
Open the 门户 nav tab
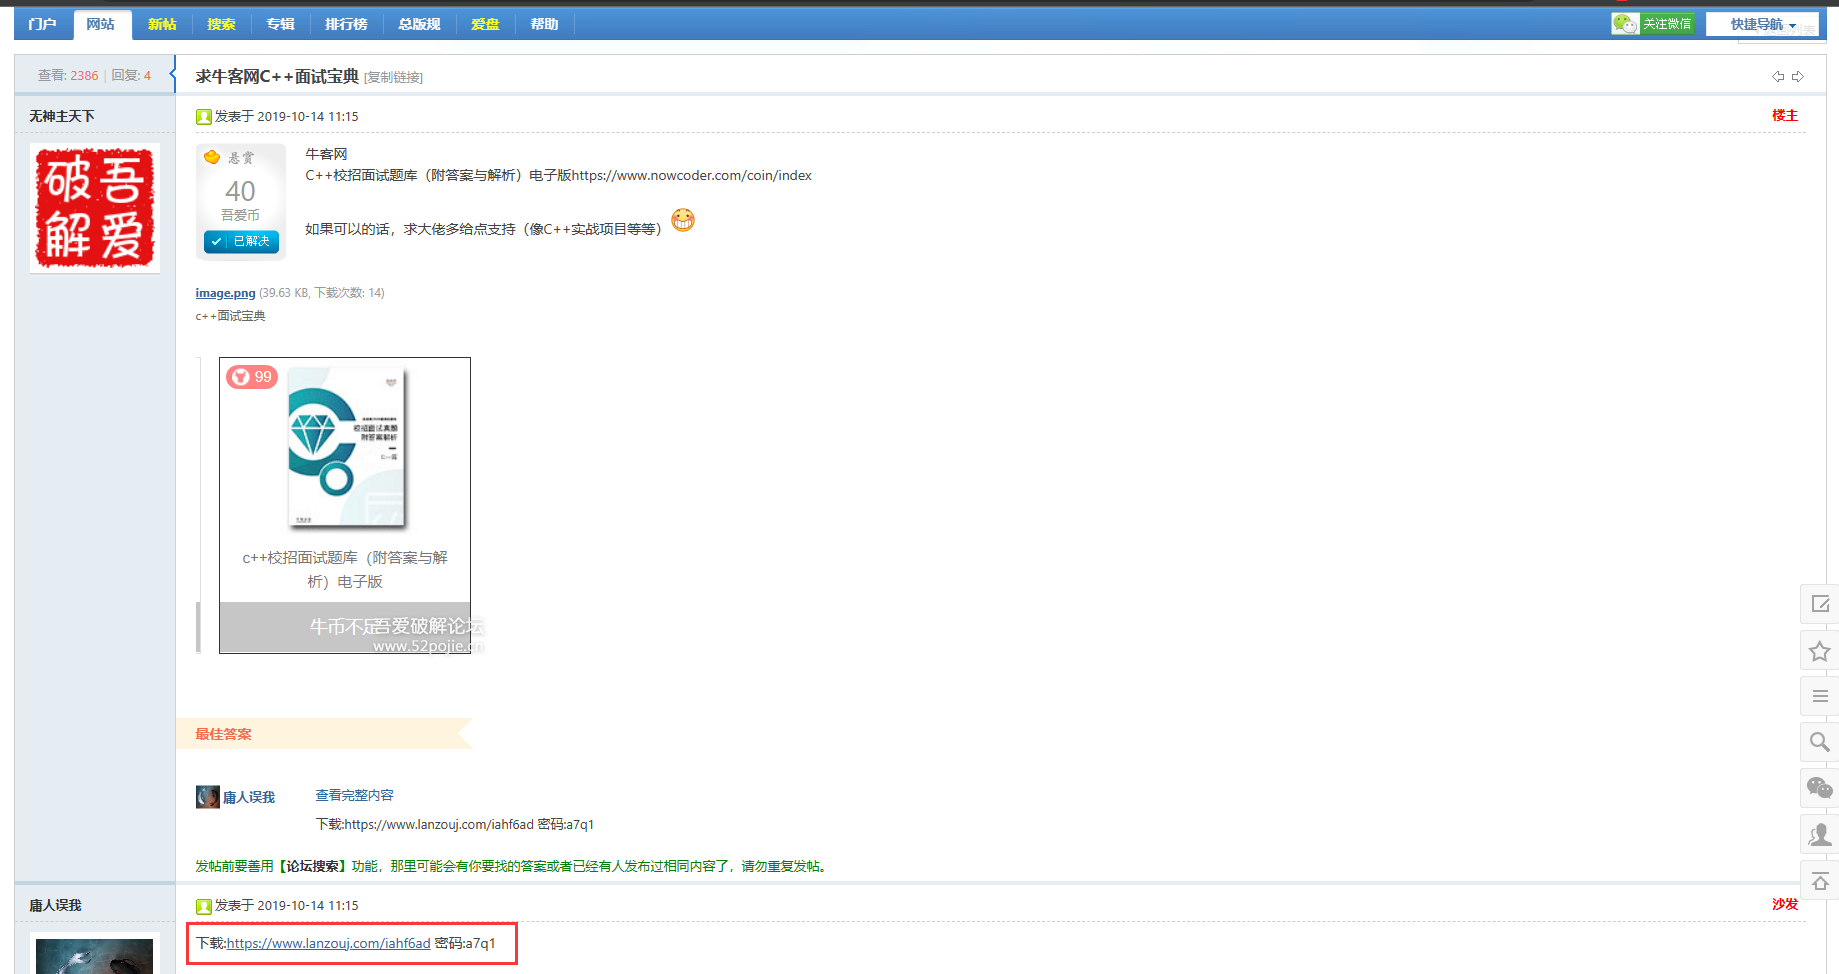[43, 24]
